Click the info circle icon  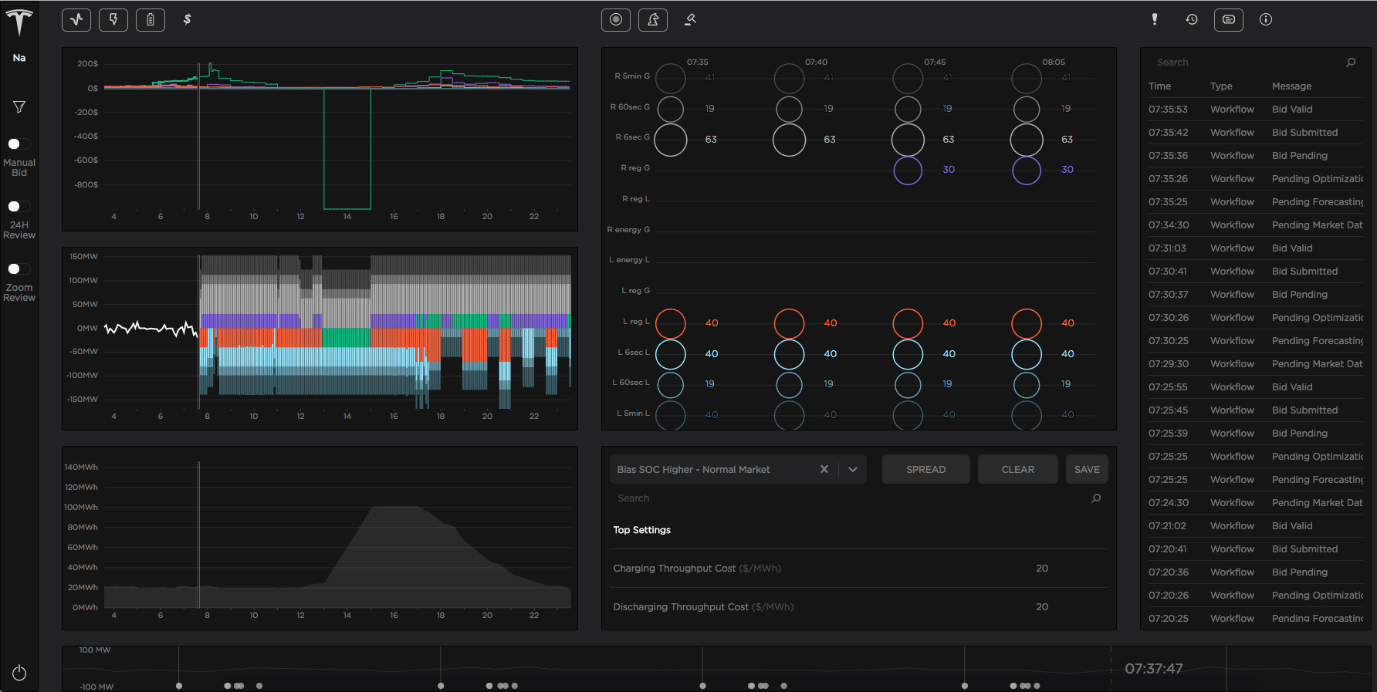(1265, 19)
